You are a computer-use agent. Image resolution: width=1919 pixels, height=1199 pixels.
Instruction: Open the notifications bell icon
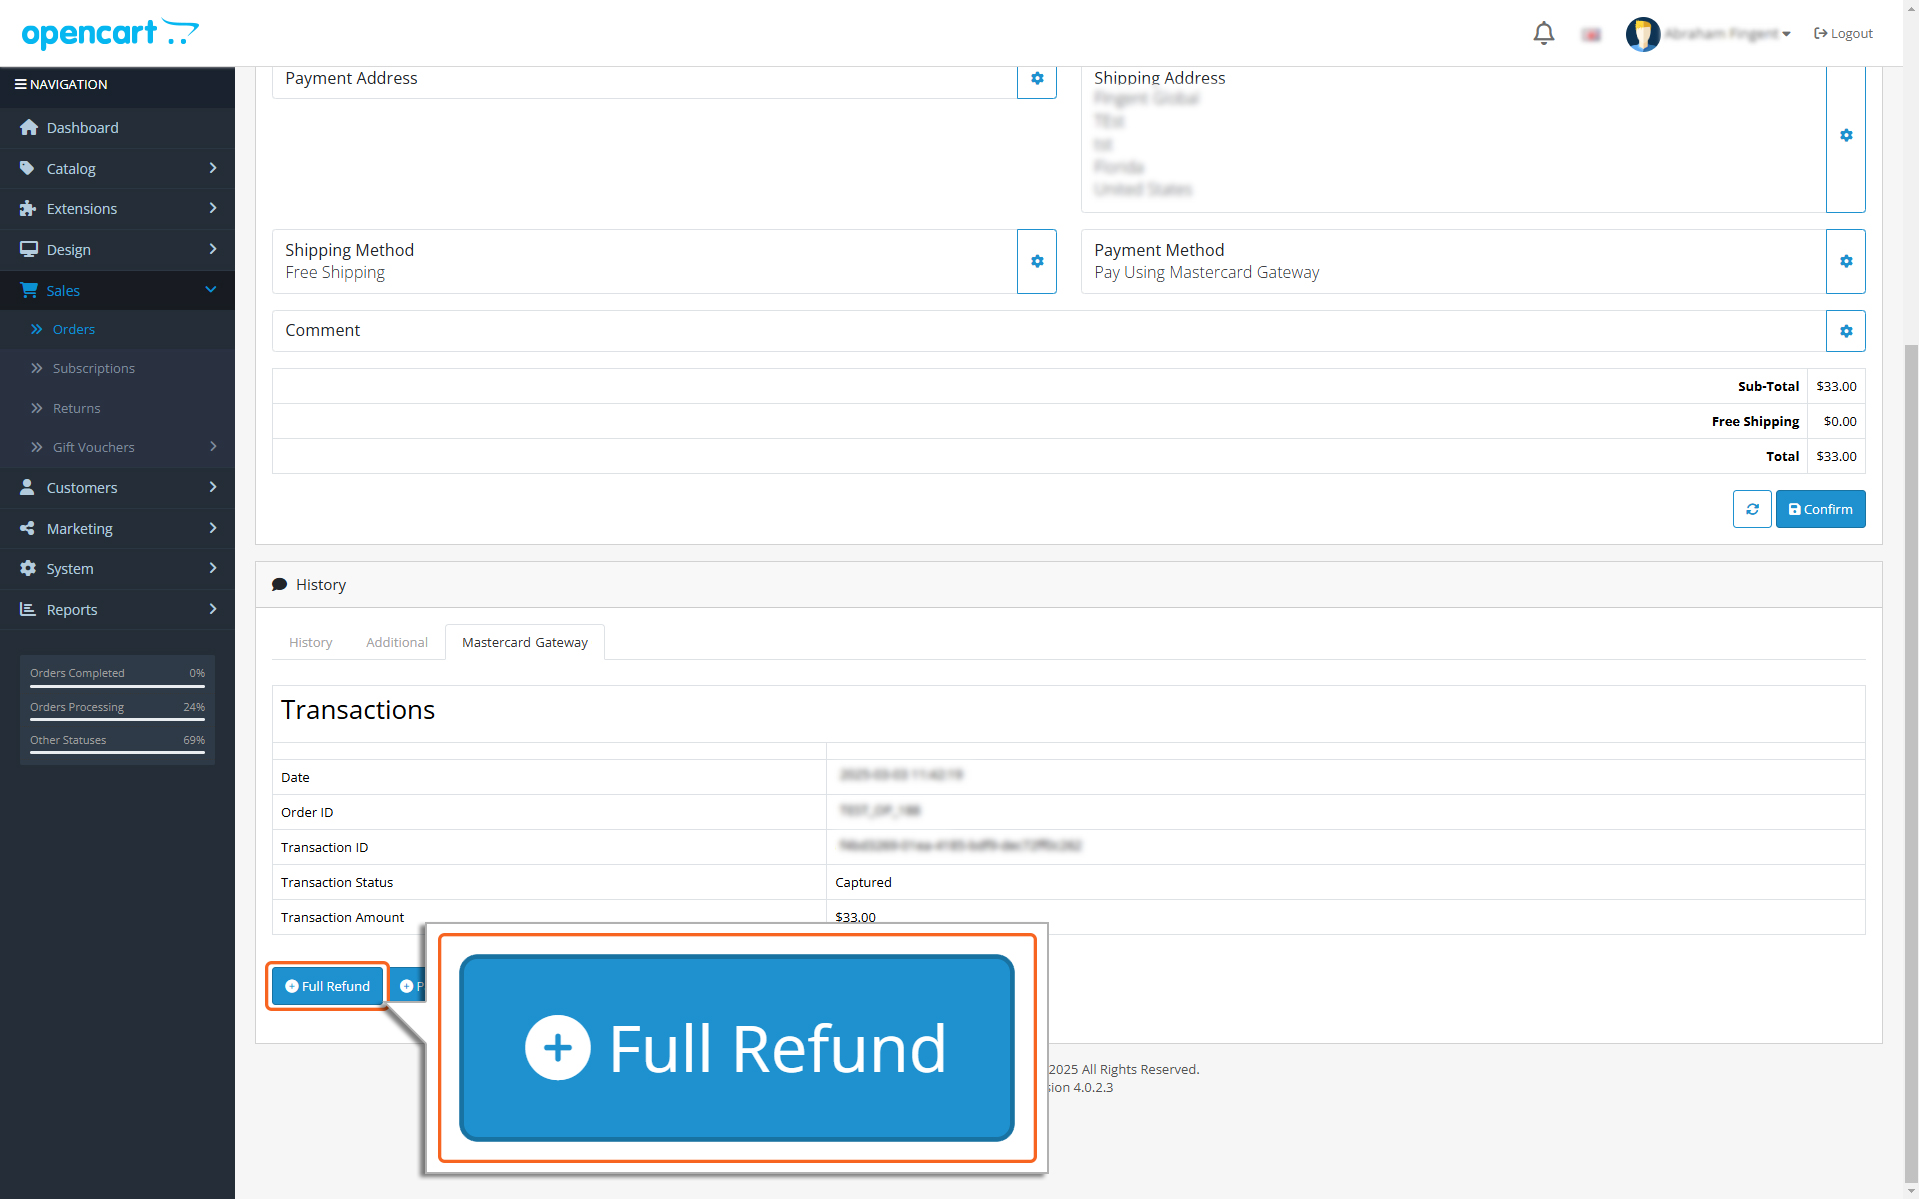pyautogui.click(x=1543, y=33)
